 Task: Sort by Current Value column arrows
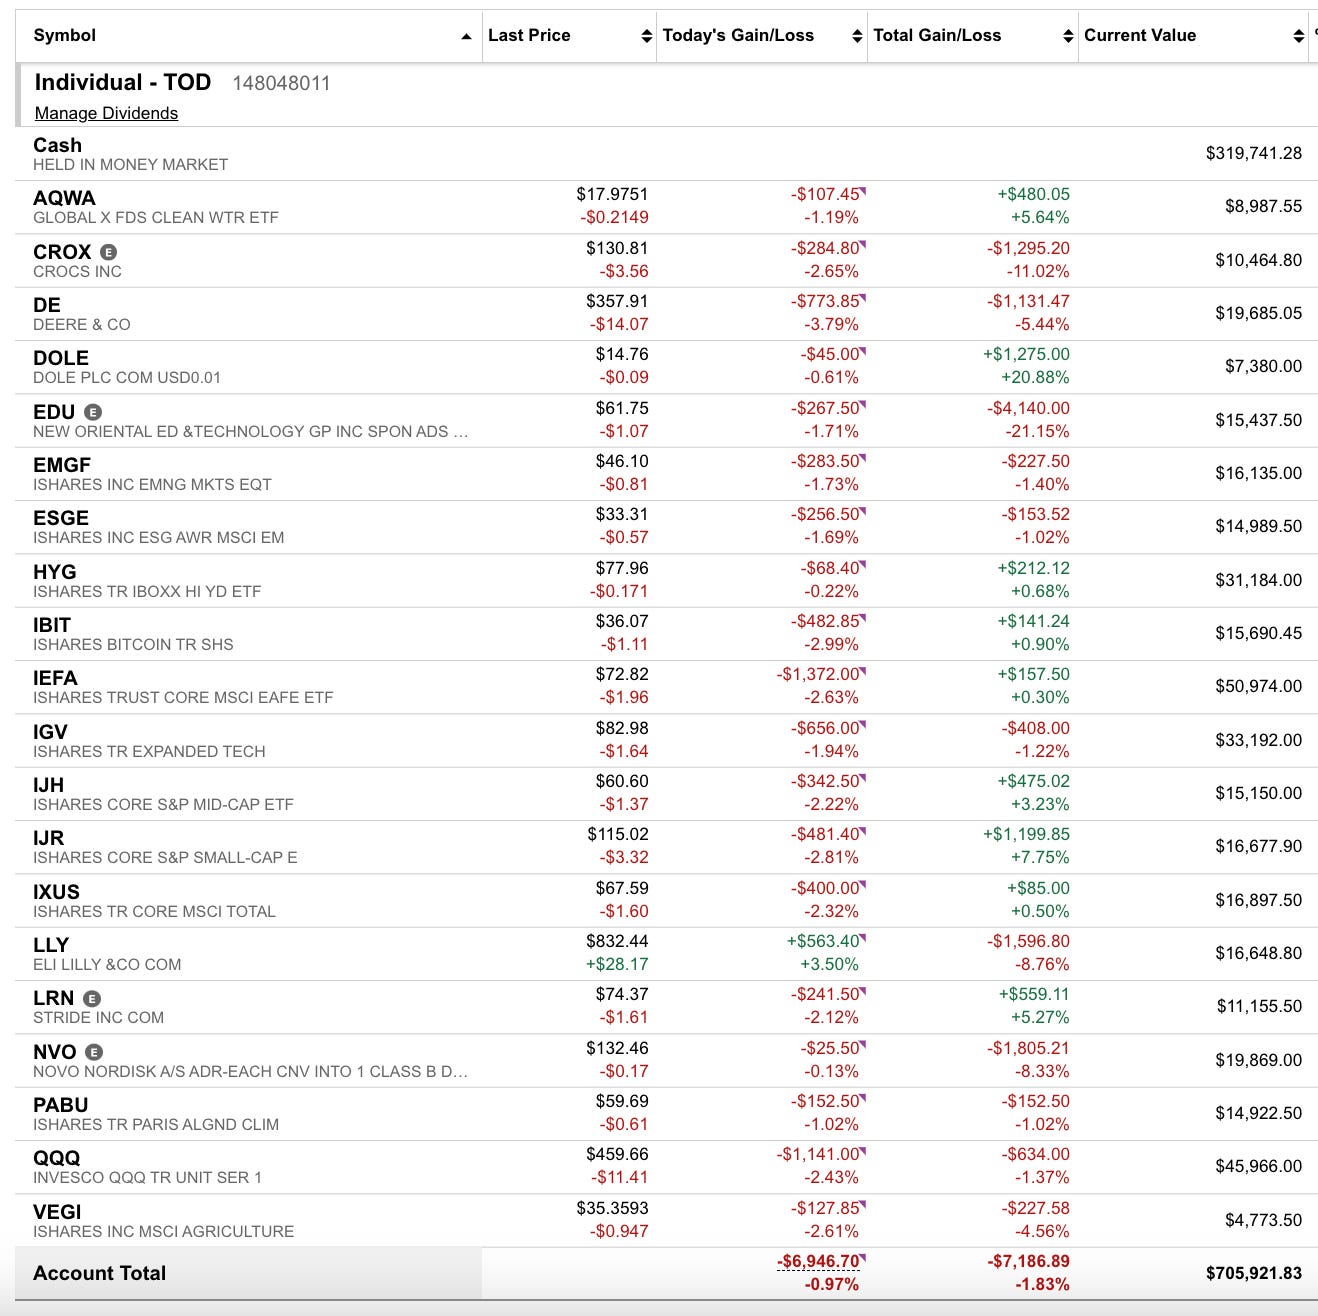1299,36
